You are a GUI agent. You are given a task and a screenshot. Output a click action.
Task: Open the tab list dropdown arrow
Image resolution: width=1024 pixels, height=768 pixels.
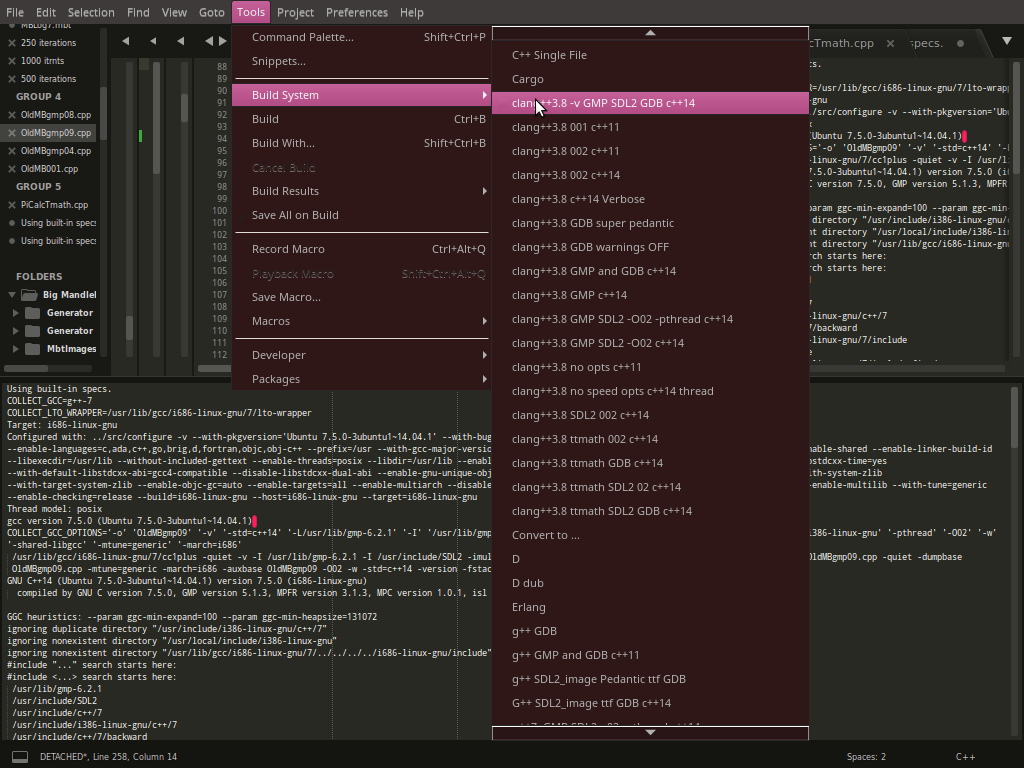(1006, 42)
